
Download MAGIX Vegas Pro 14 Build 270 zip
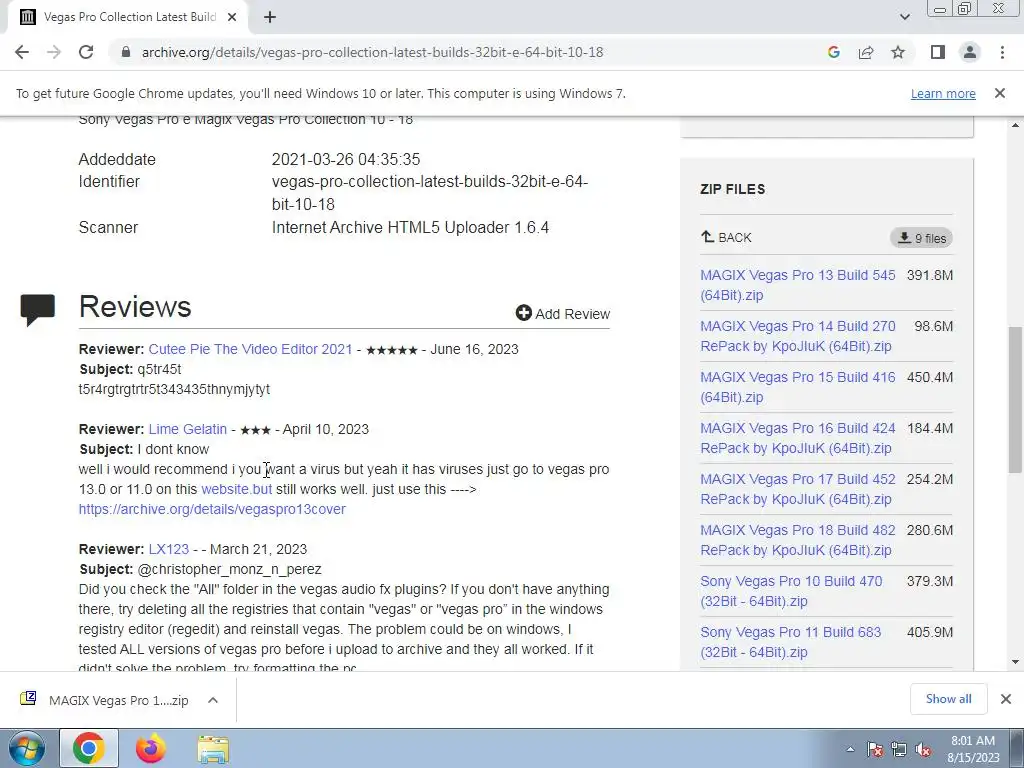click(x=797, y=336)
